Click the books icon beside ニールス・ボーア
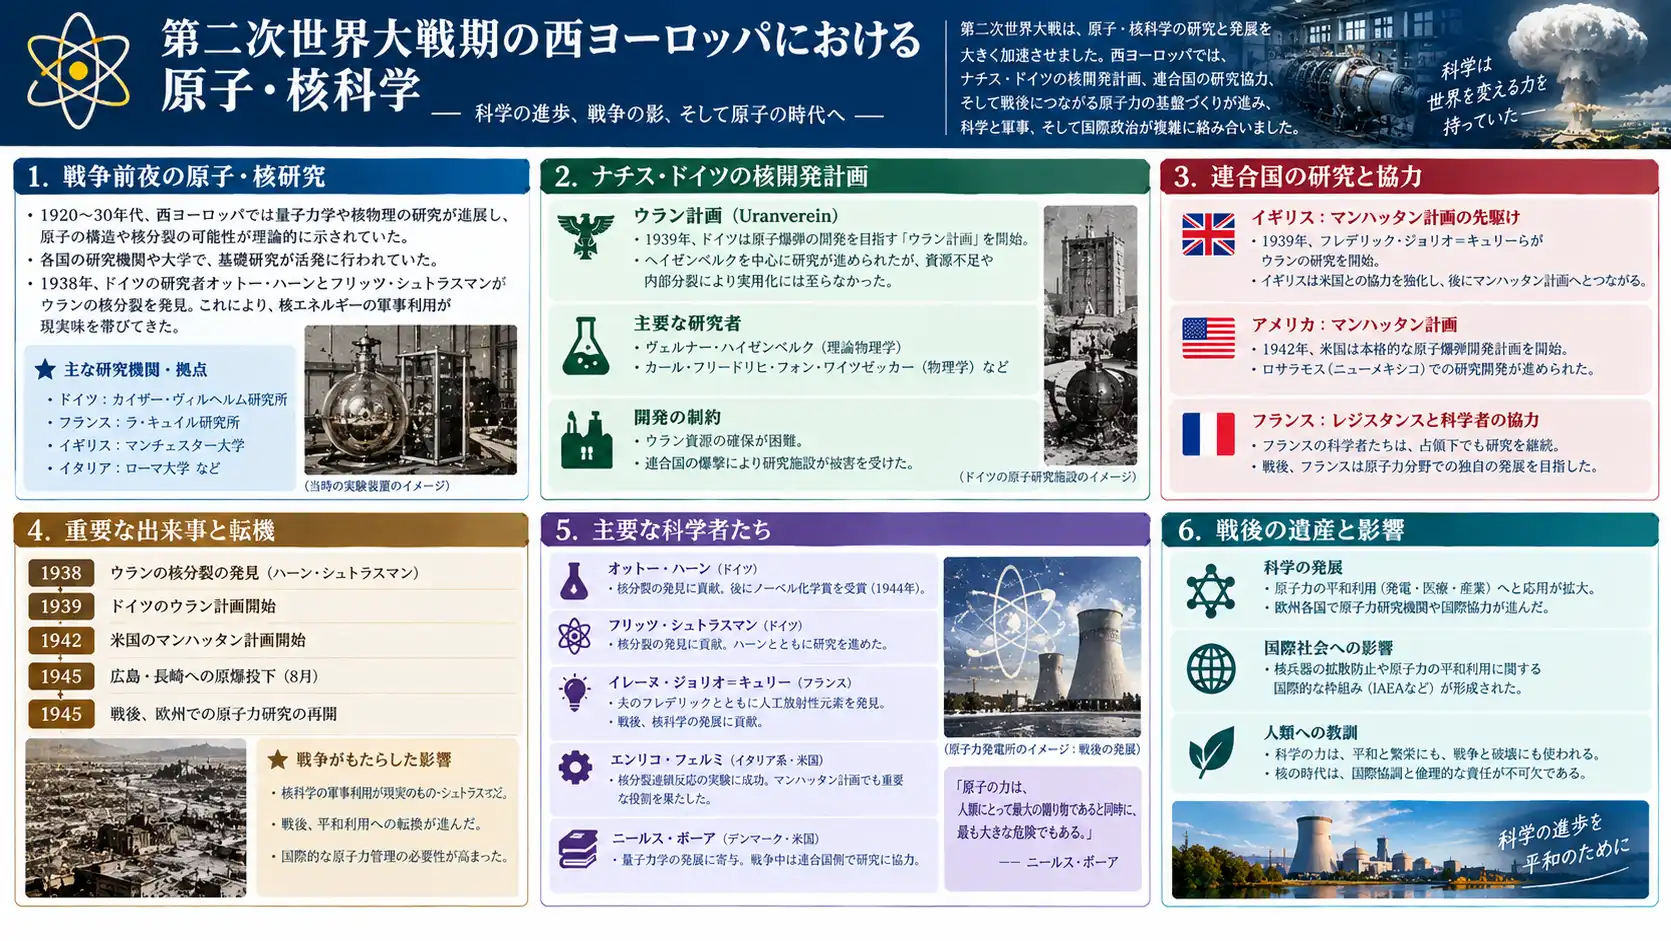 click(578, 849)
